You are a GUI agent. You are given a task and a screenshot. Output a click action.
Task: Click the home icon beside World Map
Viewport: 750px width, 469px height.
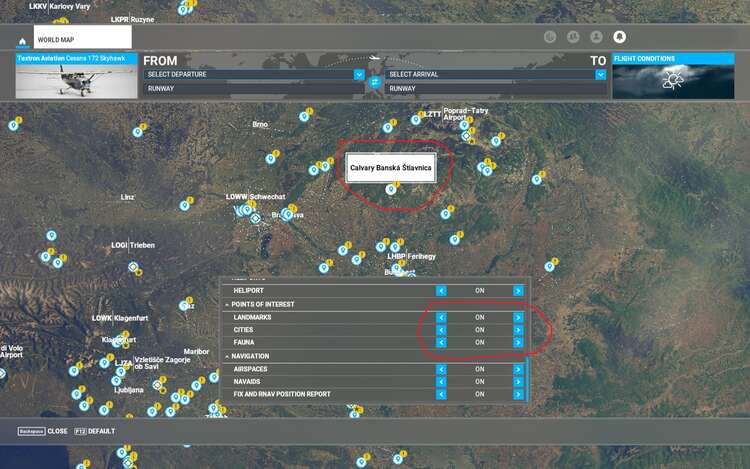(x=21, y=41)
